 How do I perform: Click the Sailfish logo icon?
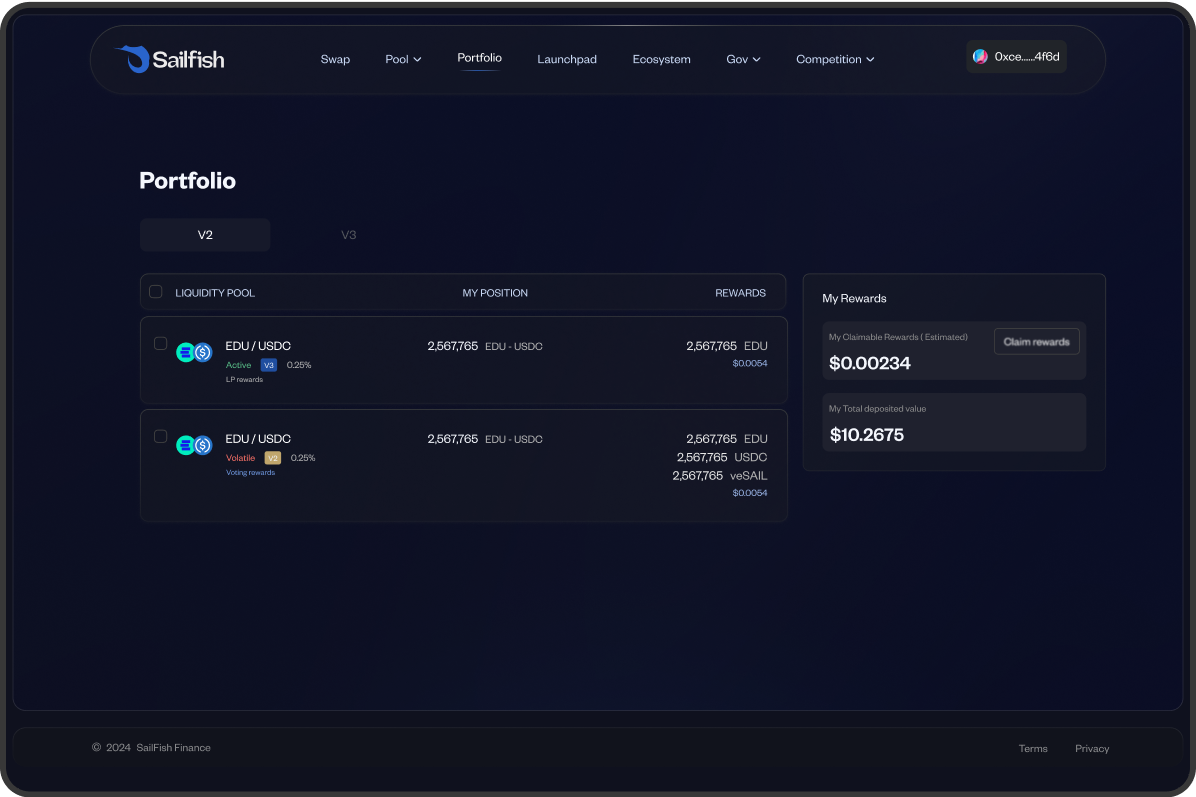pyautogui.click(x=131, y=59)
